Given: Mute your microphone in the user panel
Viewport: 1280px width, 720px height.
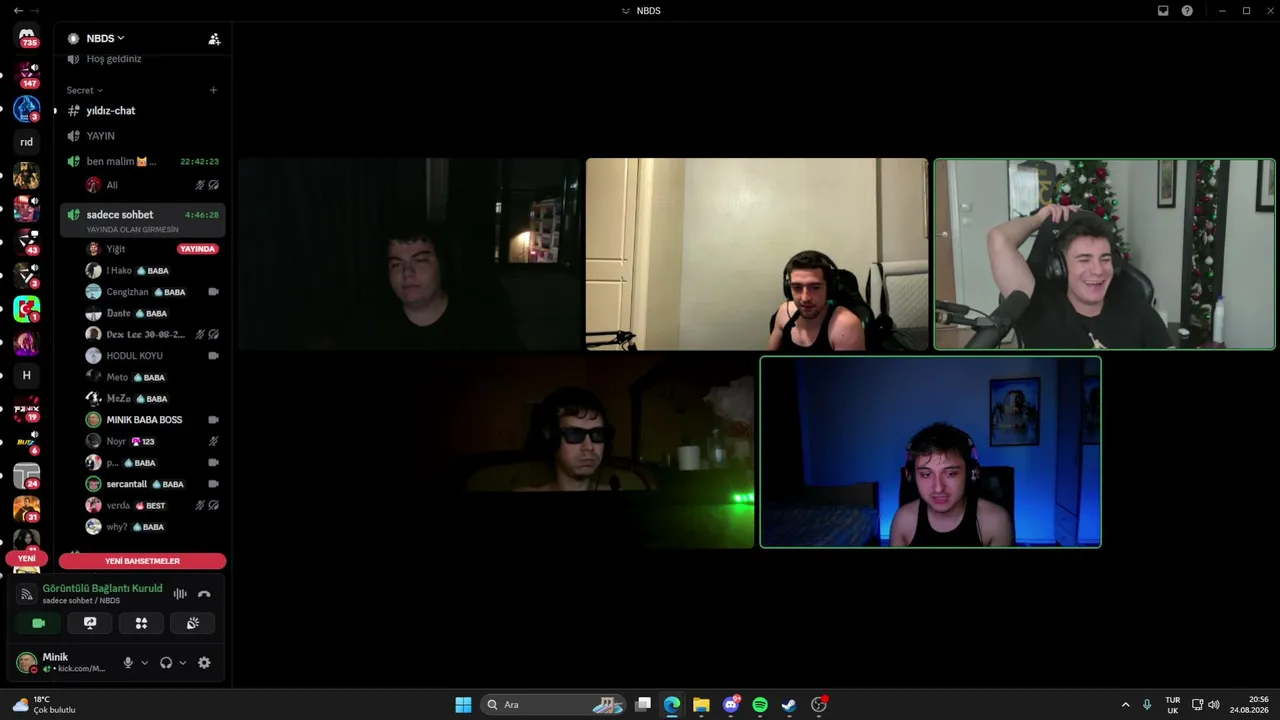Looking at the screenshot, I should (128, 663).
